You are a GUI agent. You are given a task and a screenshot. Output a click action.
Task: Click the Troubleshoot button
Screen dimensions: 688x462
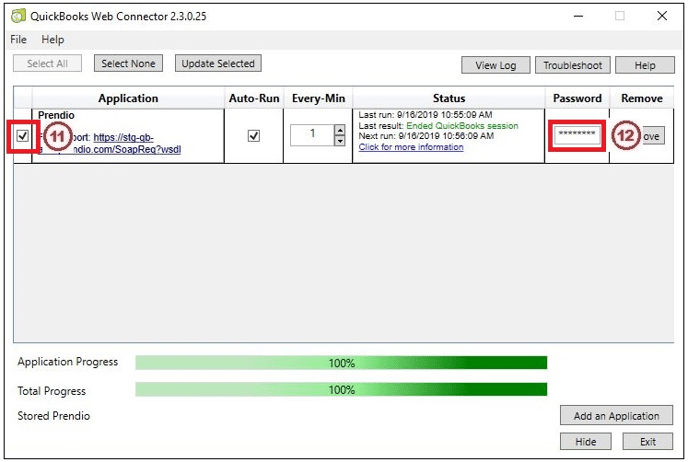click(573, 65)
